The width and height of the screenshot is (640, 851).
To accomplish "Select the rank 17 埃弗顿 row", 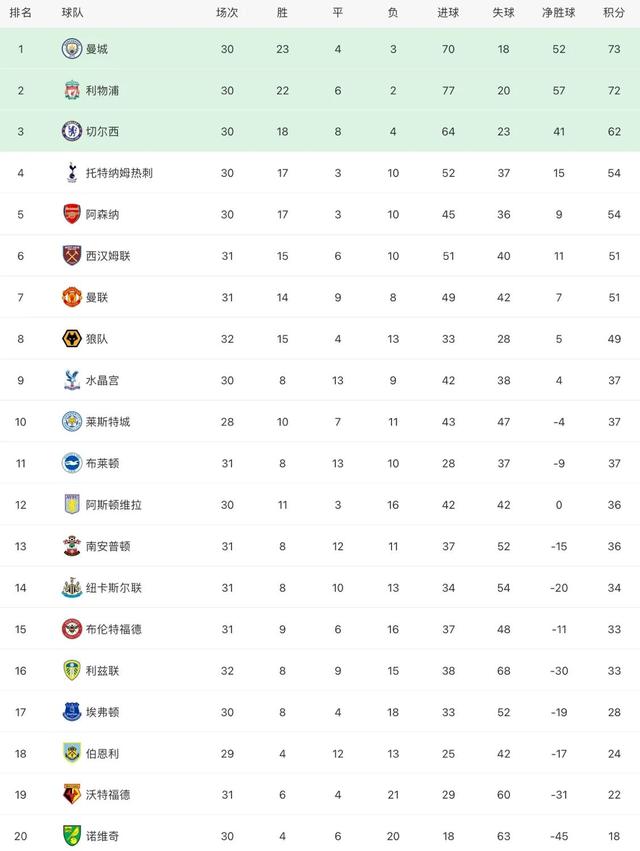I will 320,712.
